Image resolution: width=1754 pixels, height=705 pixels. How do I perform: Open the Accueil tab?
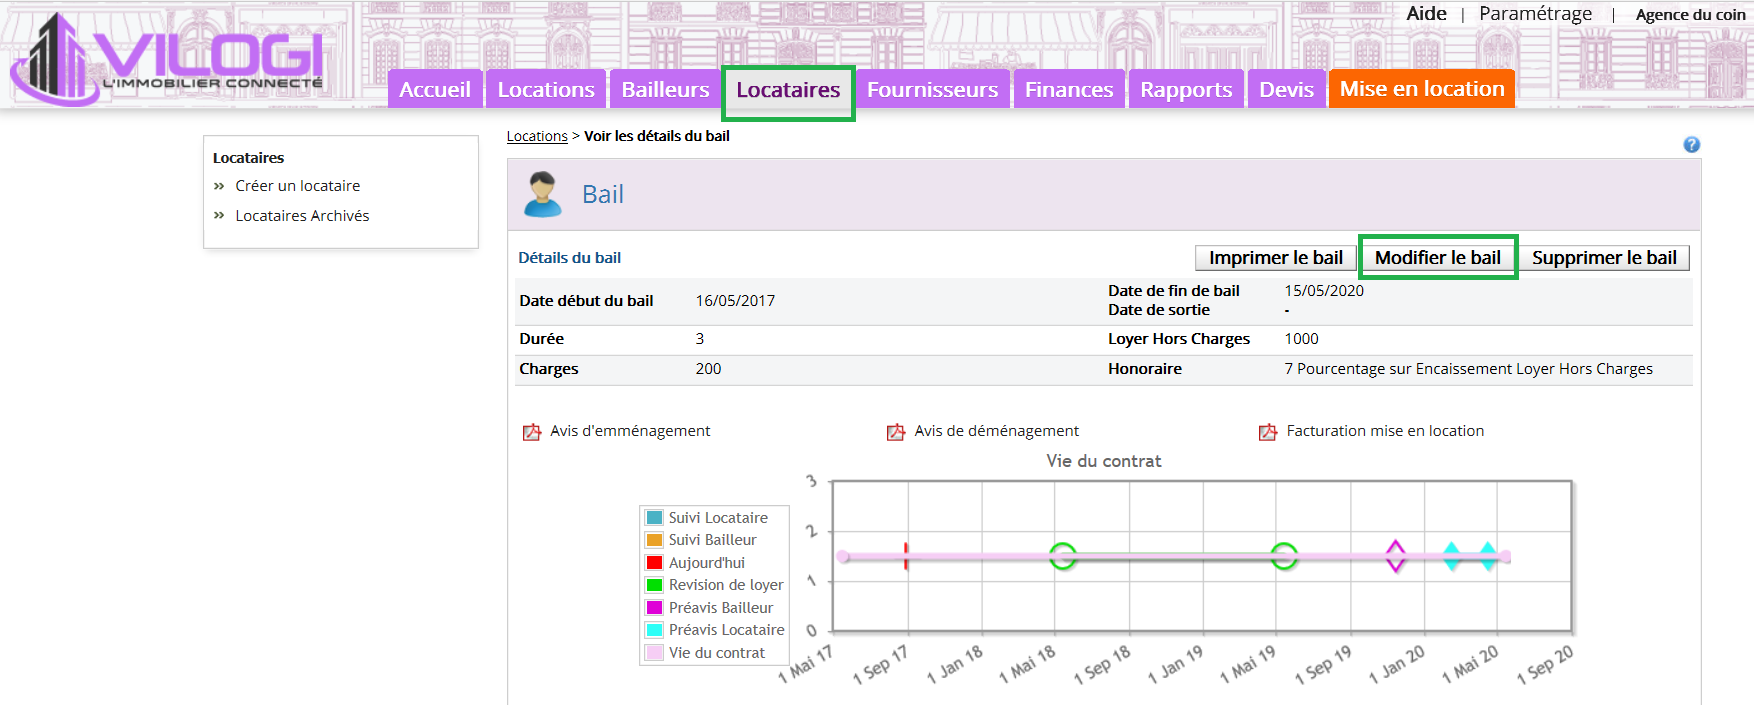(x=435, y=89)
